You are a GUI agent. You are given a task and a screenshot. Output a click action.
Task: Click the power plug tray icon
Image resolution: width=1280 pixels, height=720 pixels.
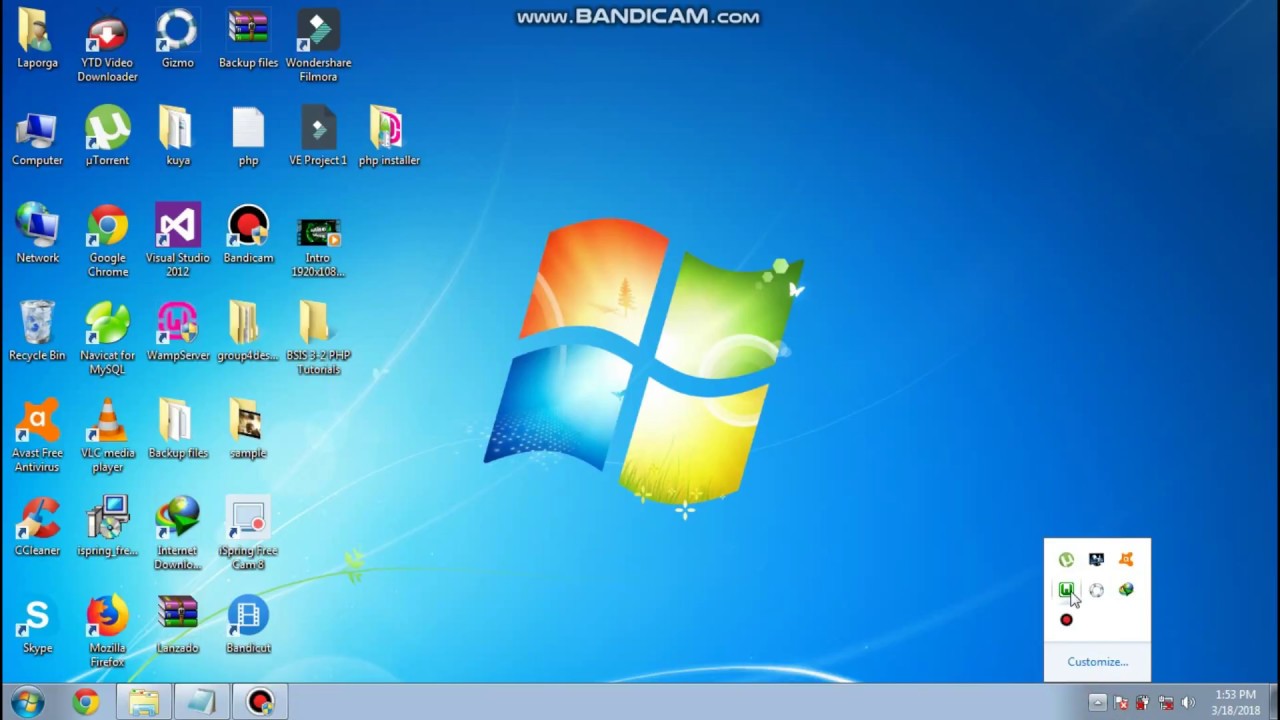pyautogui.click(x=1142, y=703)
